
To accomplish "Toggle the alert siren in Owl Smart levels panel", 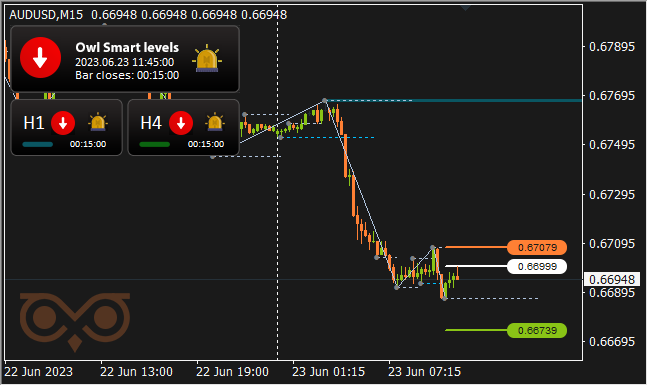I will click(207, 59).
